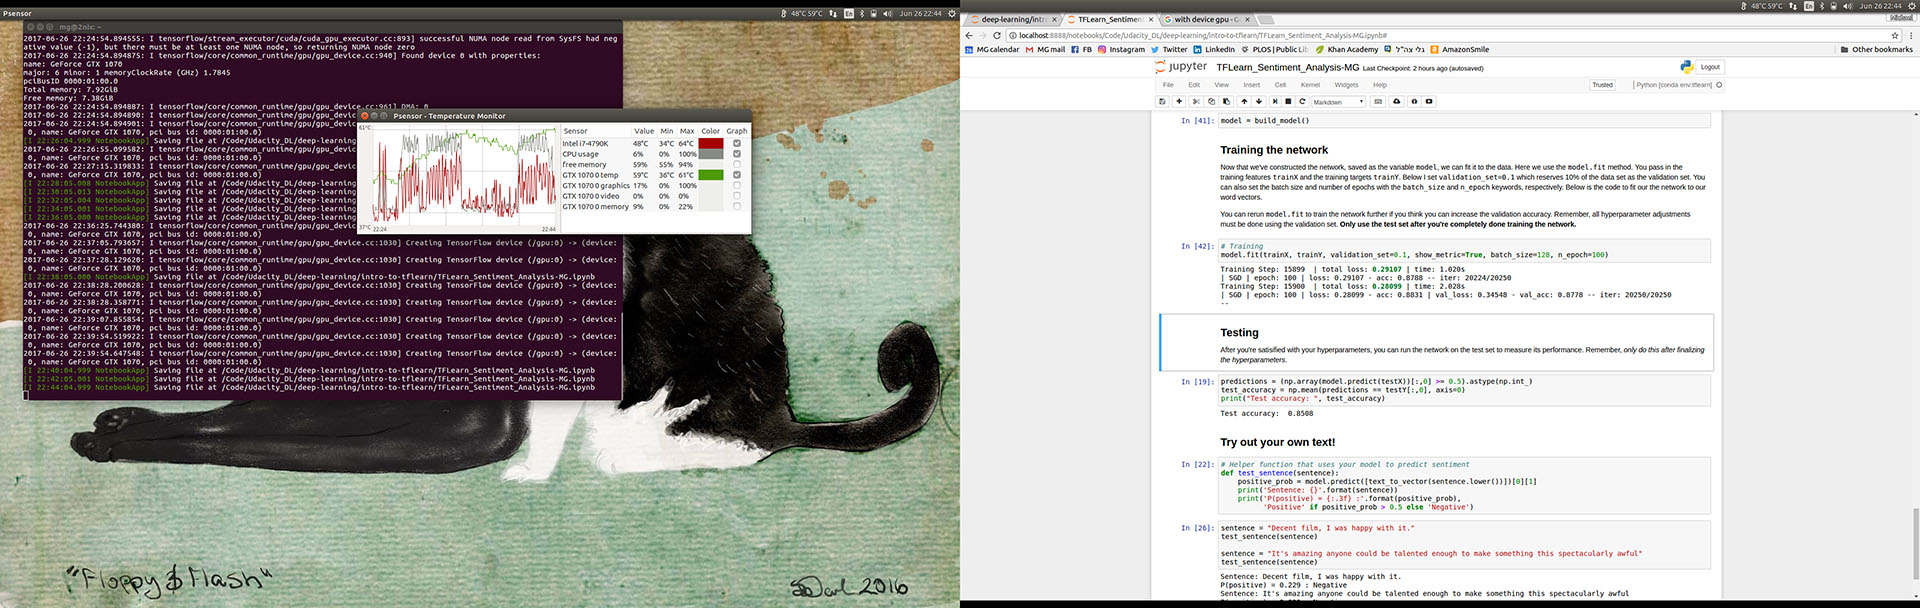Open the Markdown cell type dropdown

(x=1338, y=101)
